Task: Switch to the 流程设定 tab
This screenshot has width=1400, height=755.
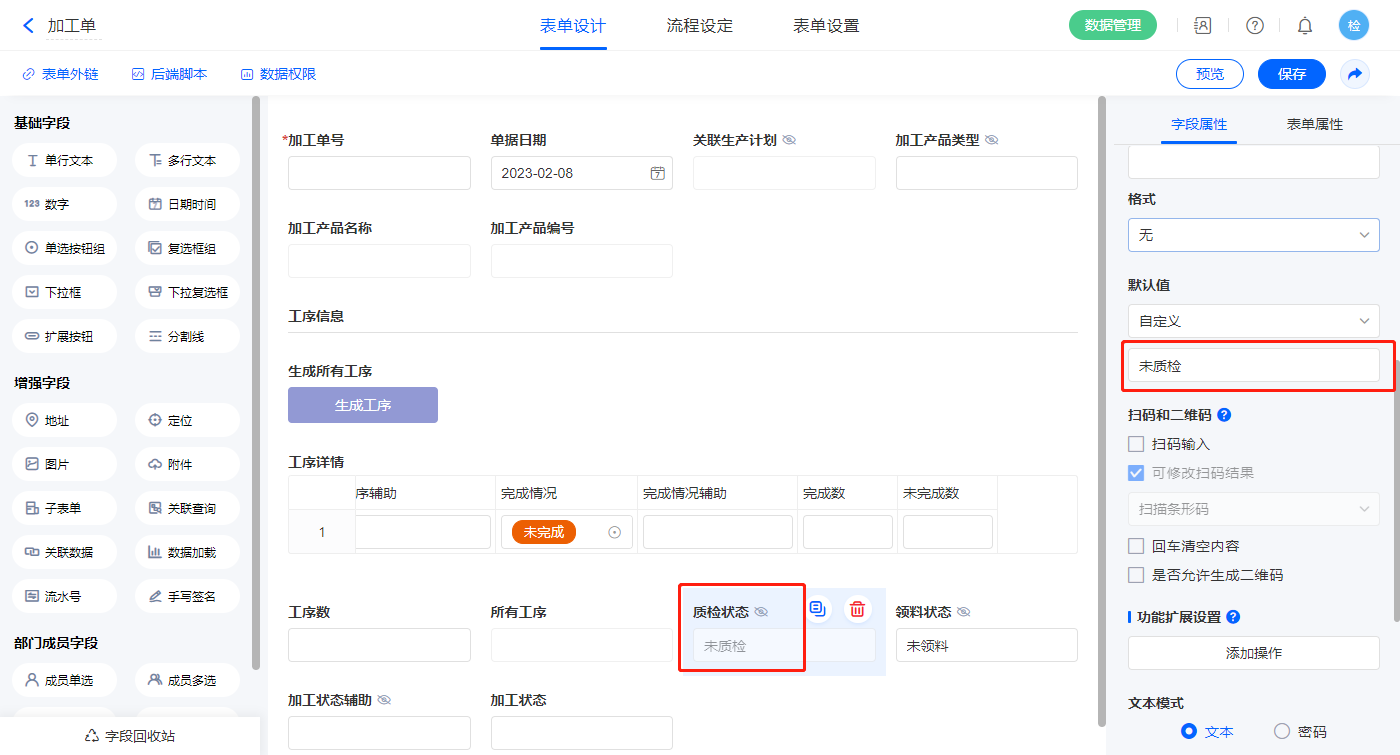Action: point(699,26)
